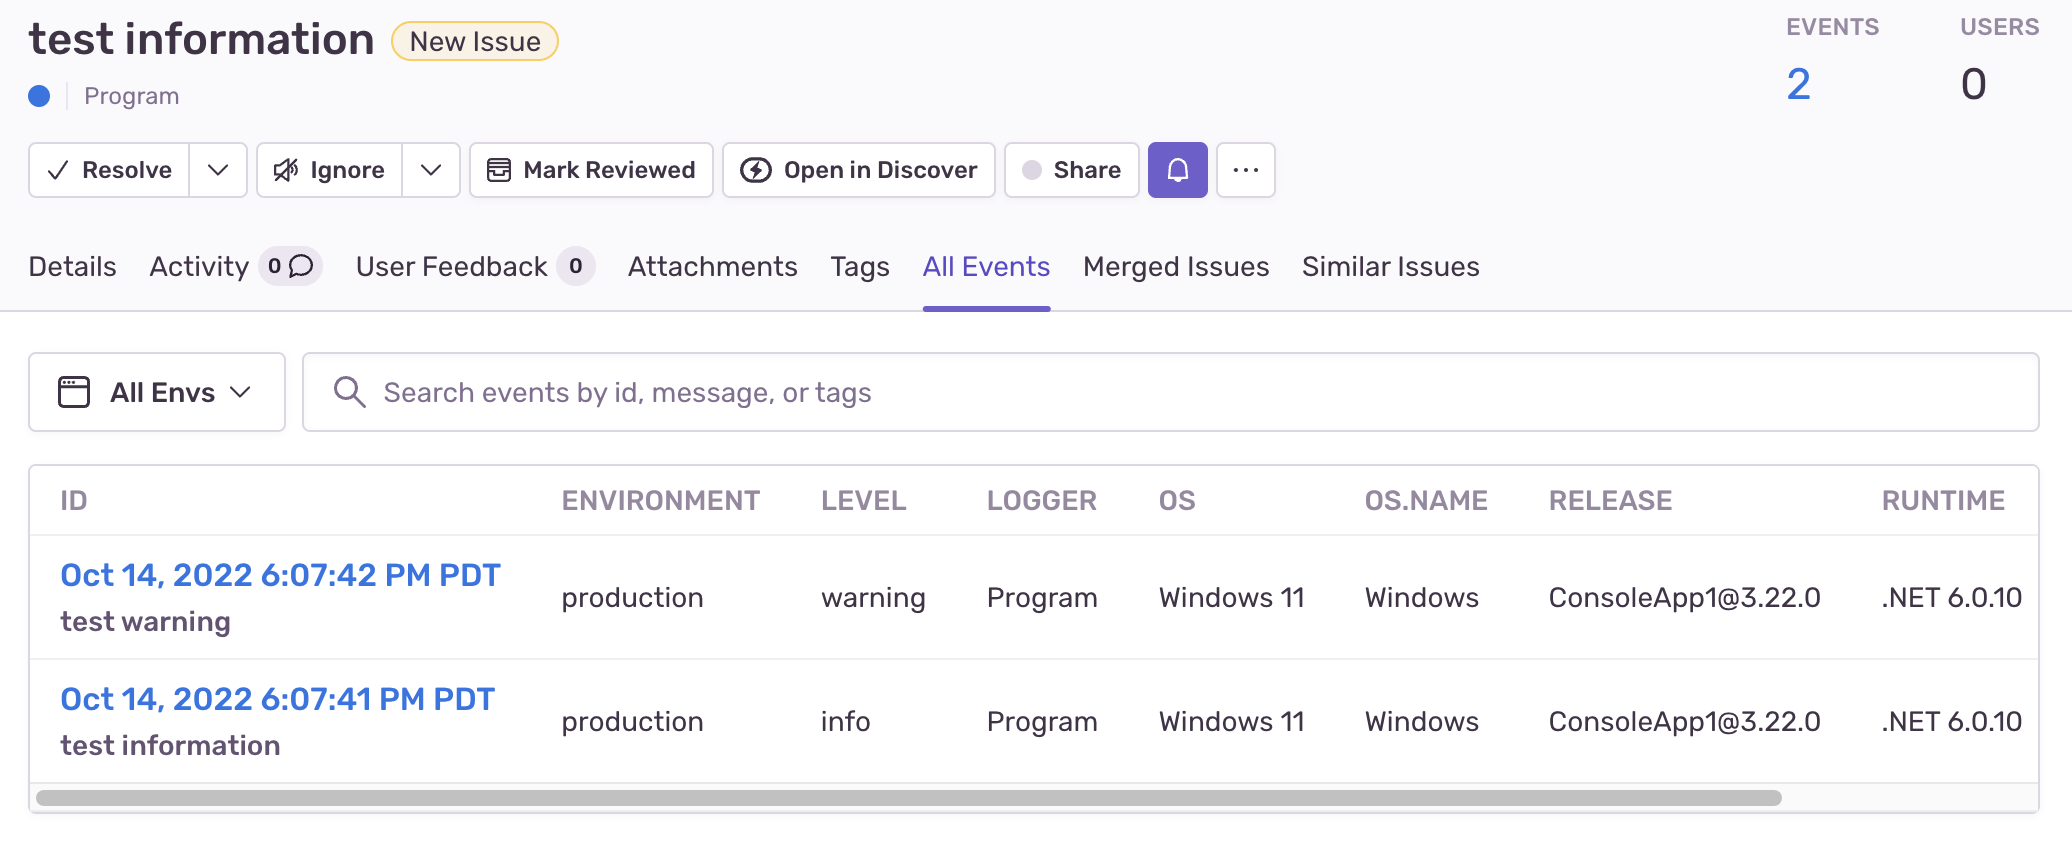Expand the Resolve dropdown arrow
Screen dimensions: 2072x860
pos(218,170)
